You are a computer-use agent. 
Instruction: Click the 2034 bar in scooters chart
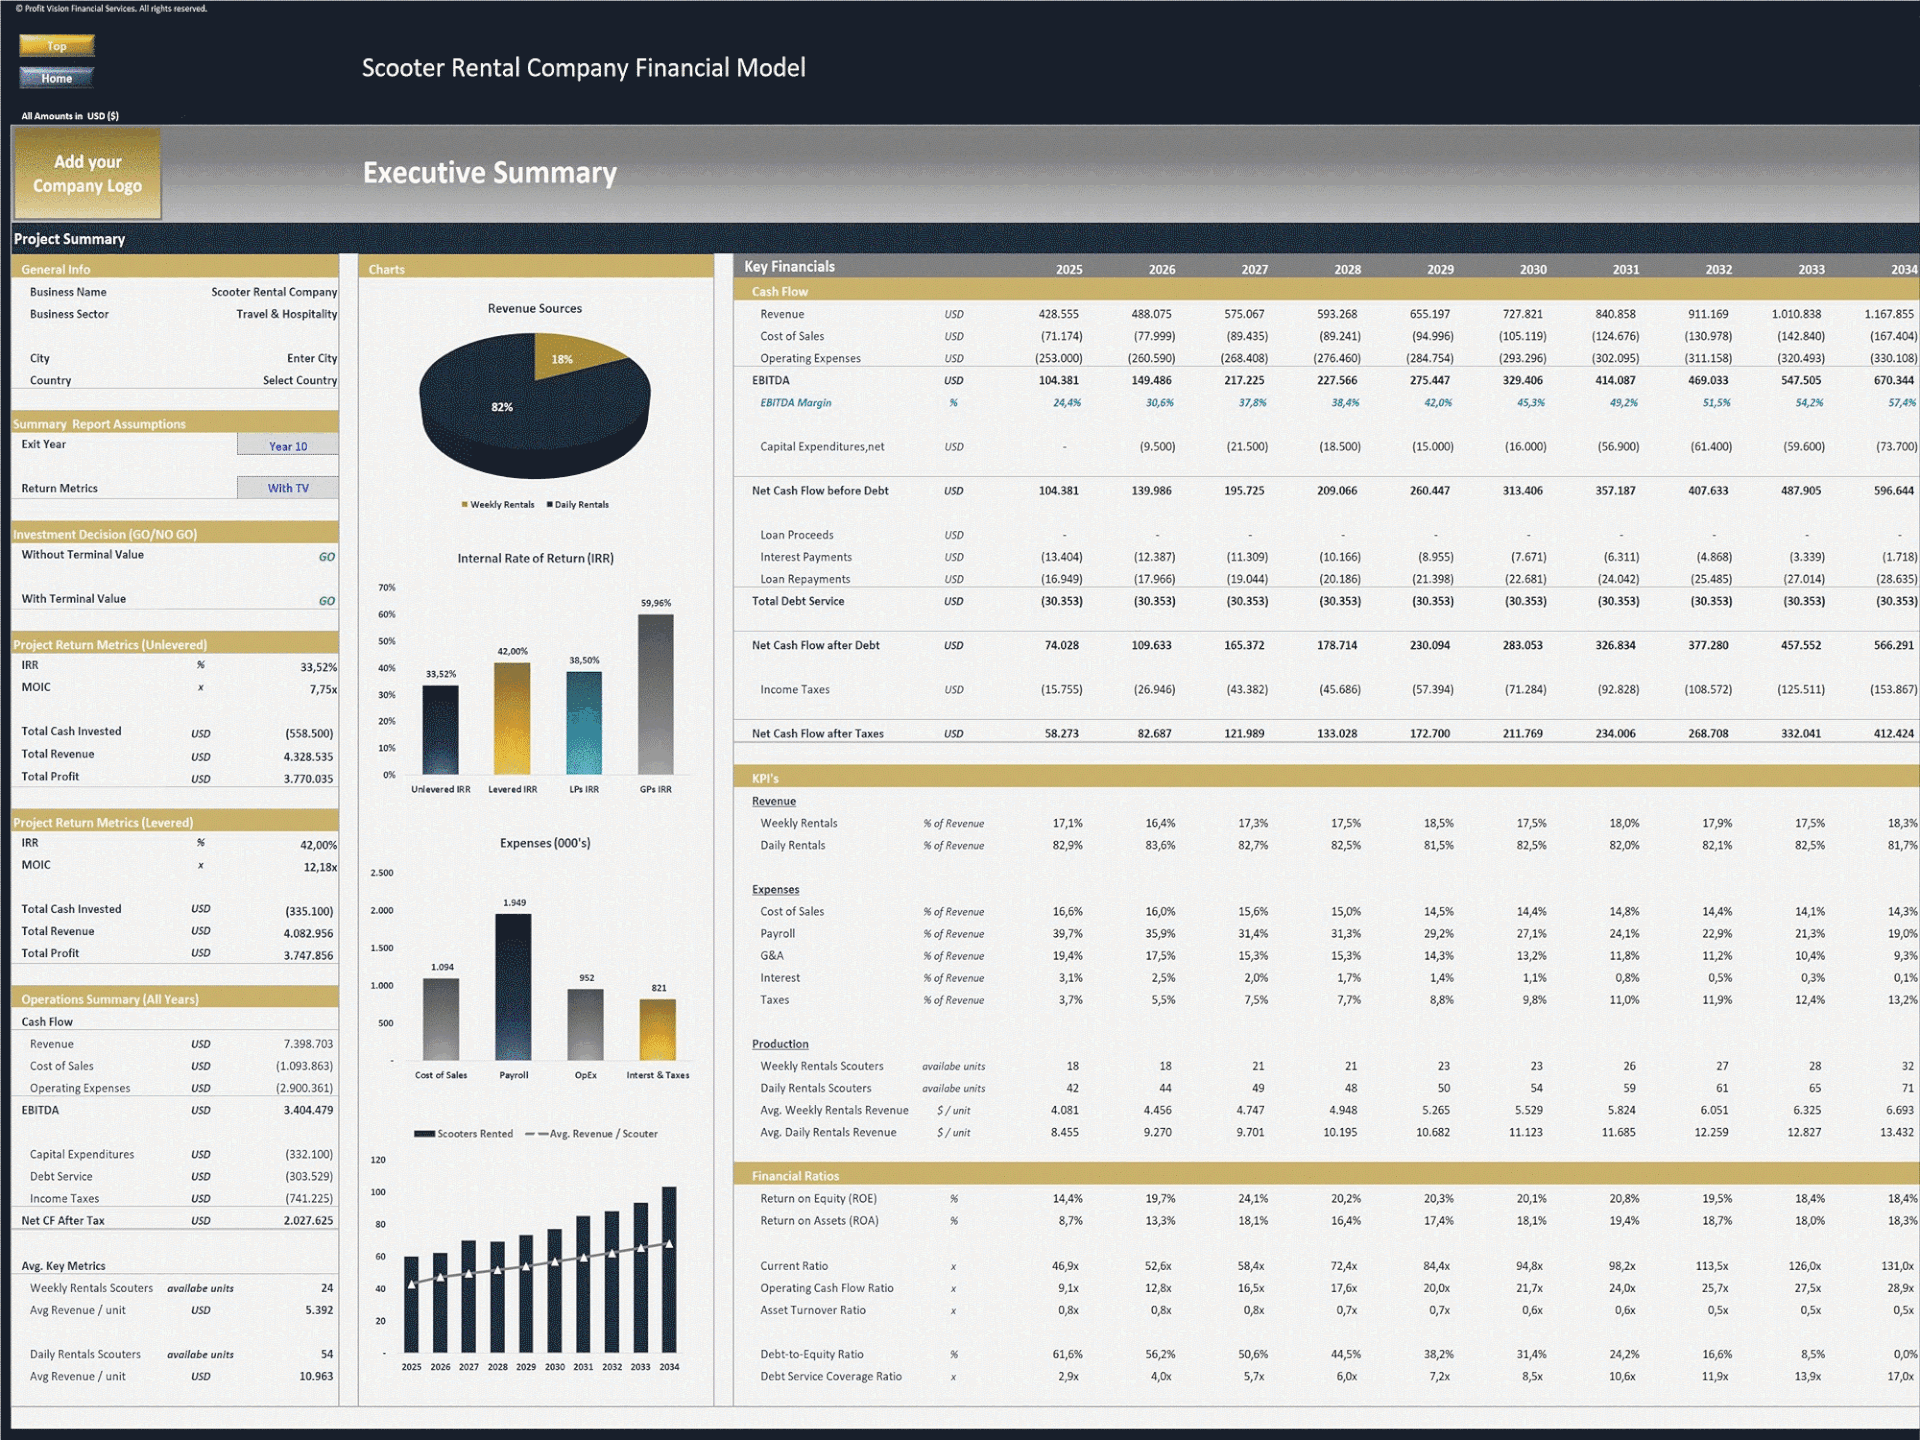[x=669, y=1270]
